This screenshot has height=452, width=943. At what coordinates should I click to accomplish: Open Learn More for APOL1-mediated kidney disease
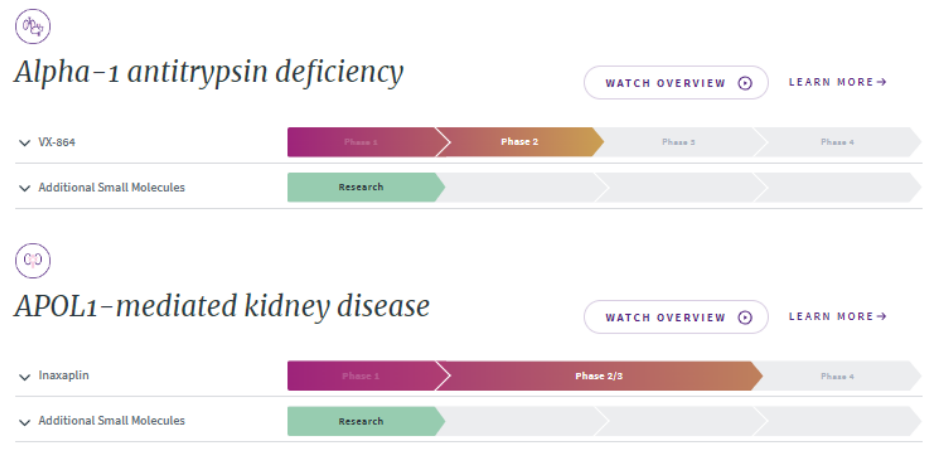pos(837,317)
